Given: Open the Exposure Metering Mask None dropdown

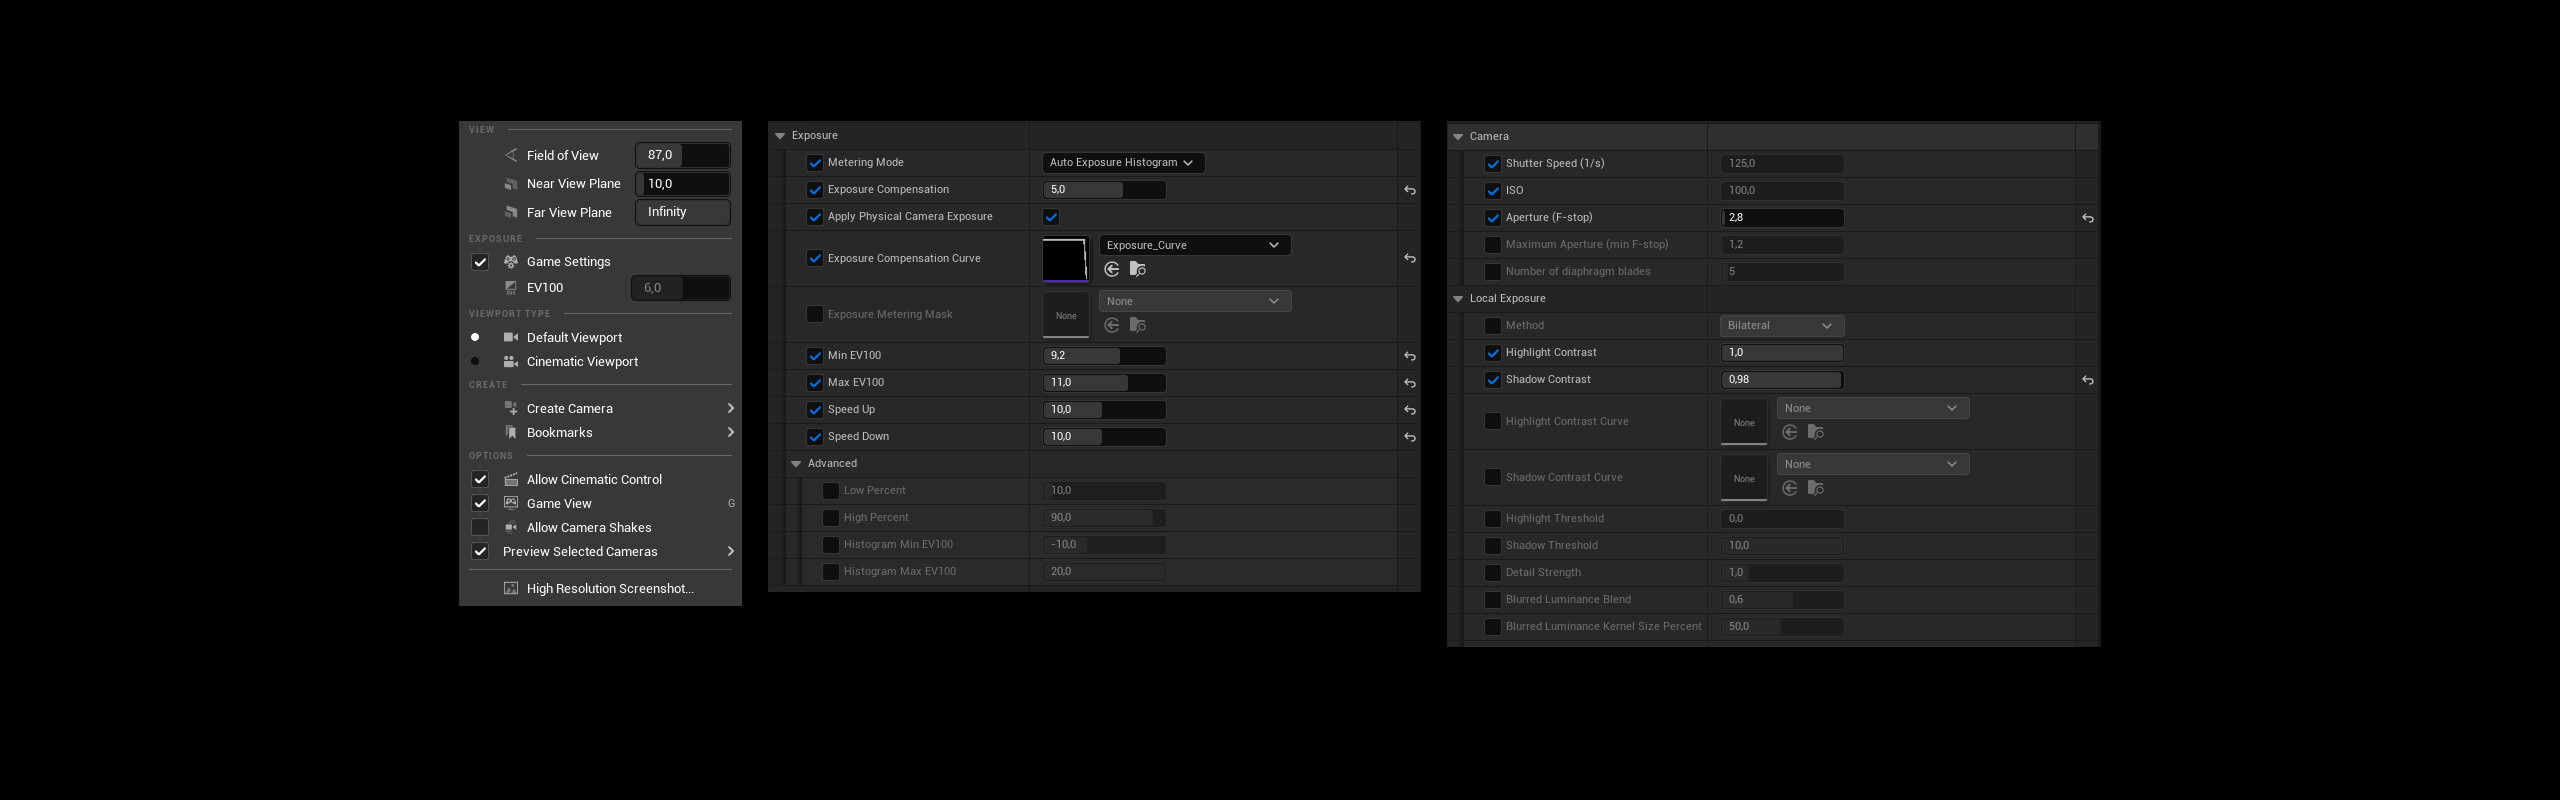Looking at the screenshot, I should pos(1195,301).
